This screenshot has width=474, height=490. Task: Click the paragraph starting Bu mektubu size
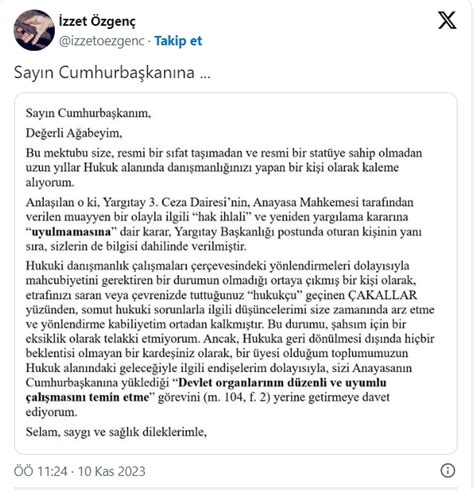(224, 168)
